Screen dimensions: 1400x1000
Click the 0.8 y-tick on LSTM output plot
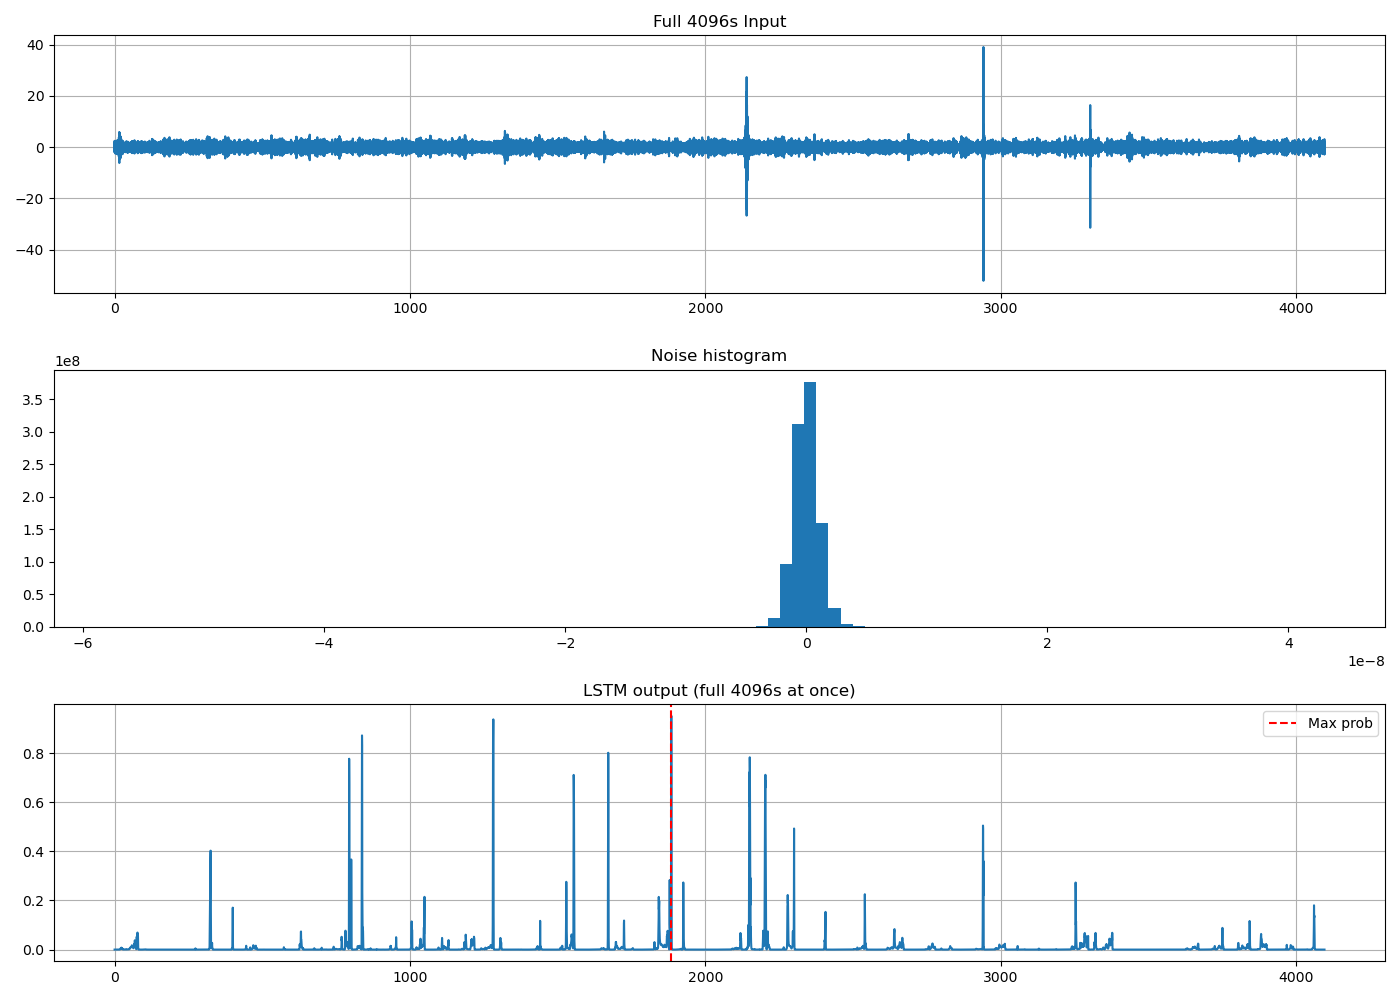pos(34,754)
